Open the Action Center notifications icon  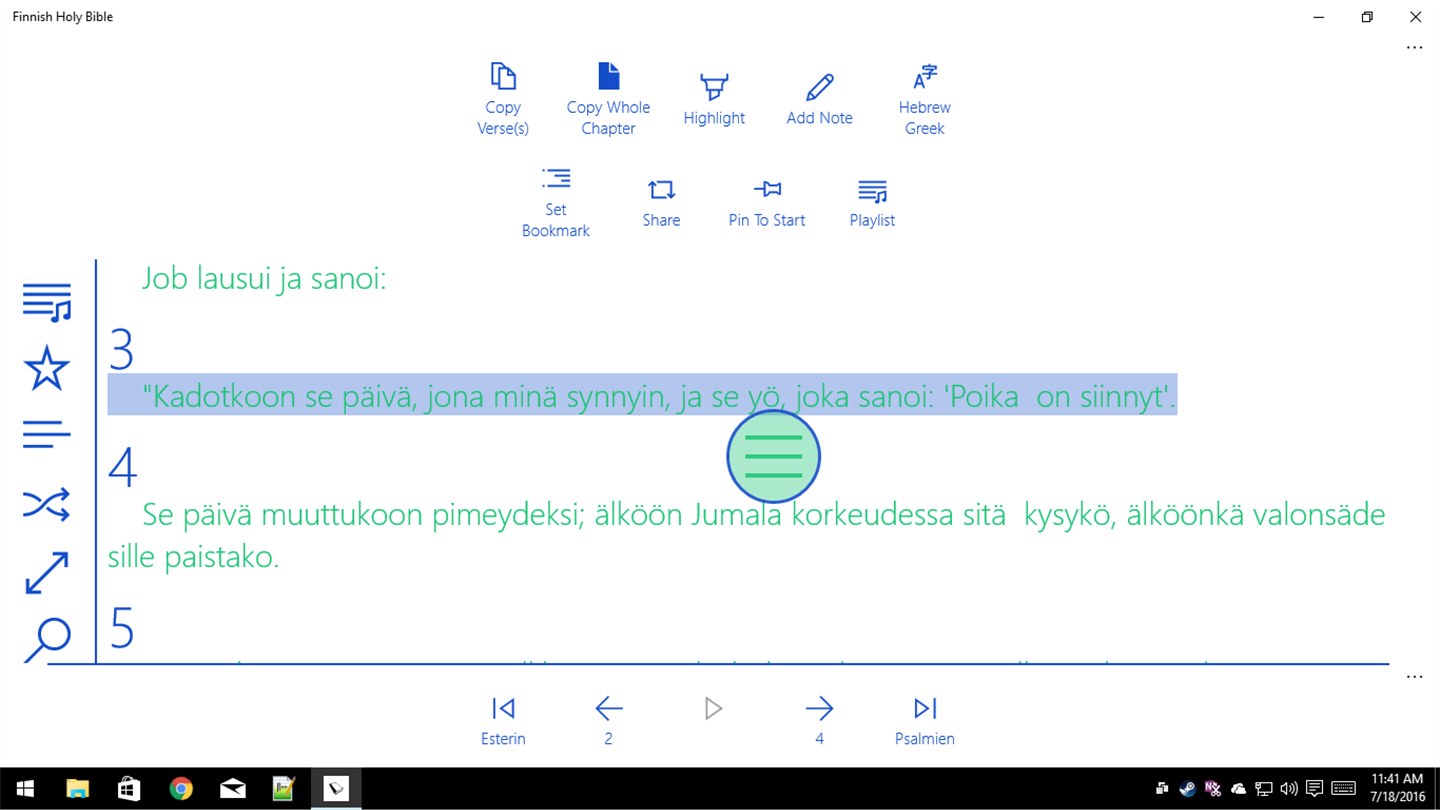[x=1314, y=789]
